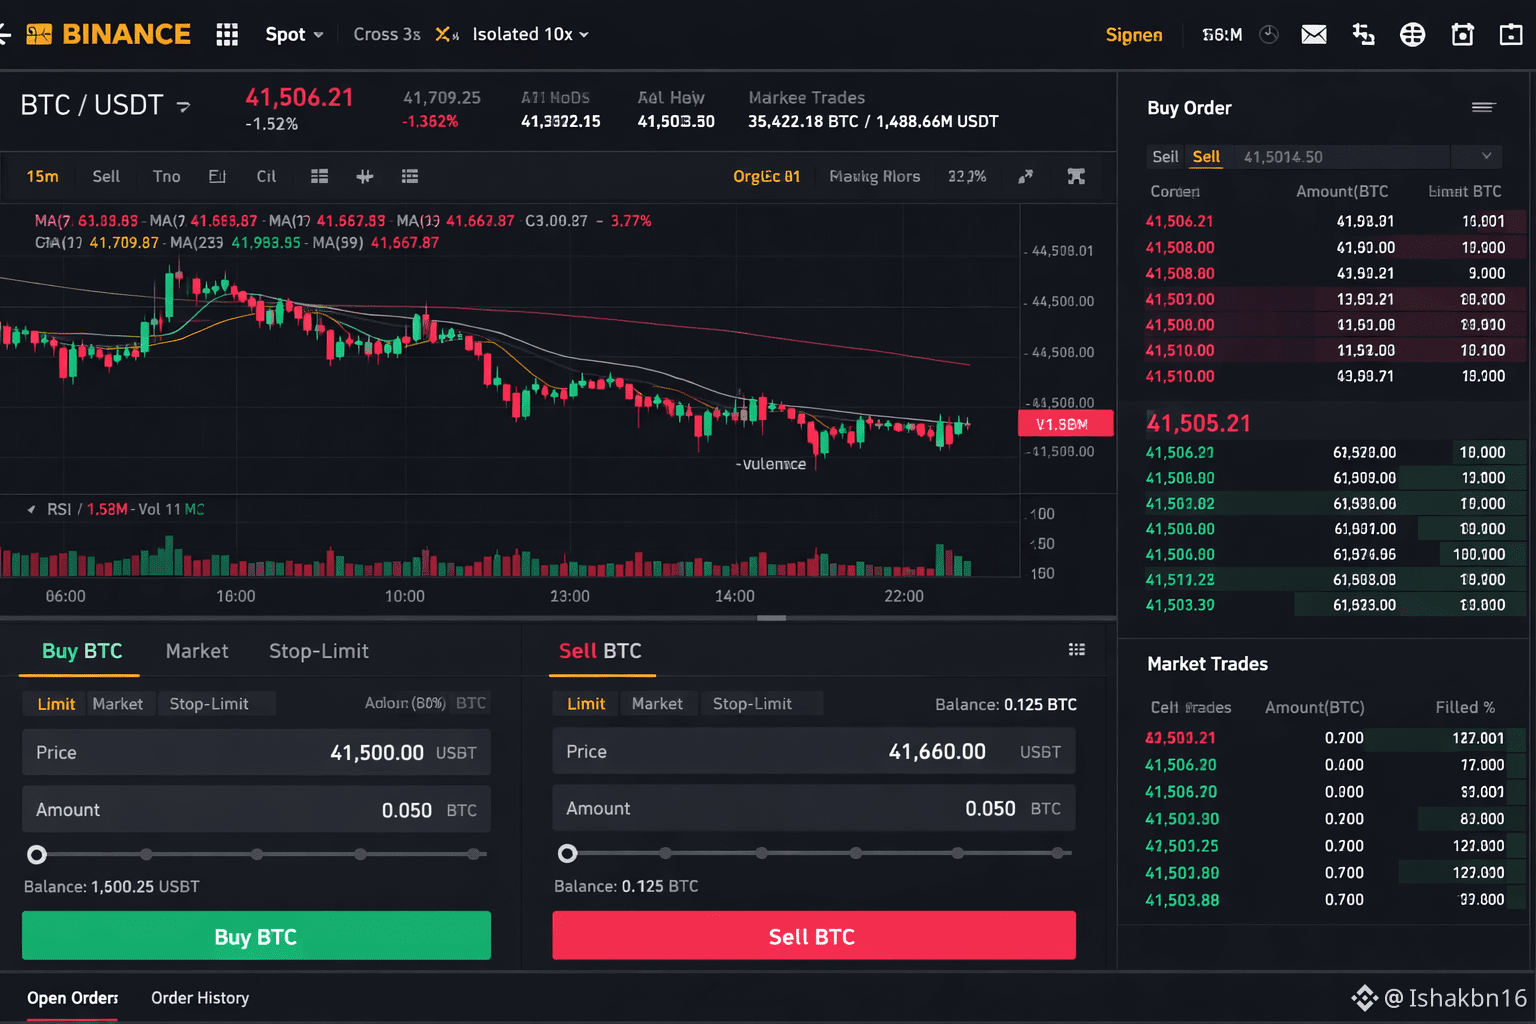Viewport: 1536px width, 1024px height.
Task: Click the Signen link in header
Action: pos(1134,35)
